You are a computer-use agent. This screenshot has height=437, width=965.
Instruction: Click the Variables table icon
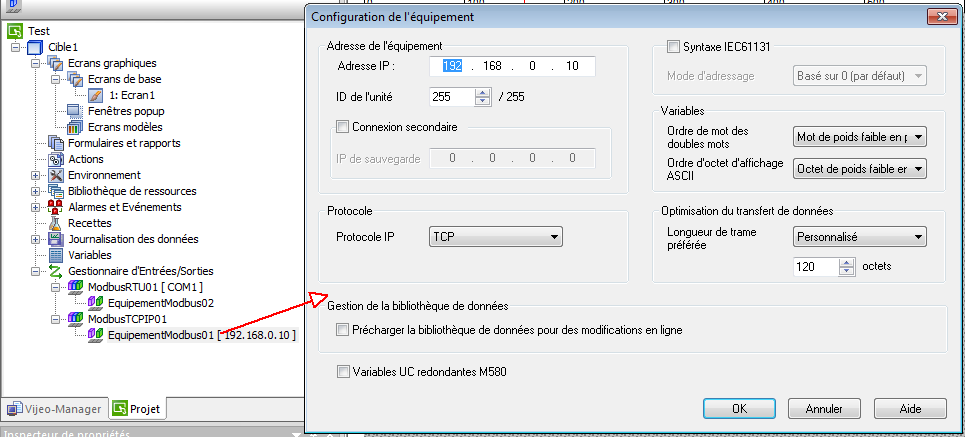(x=56, y=255)
